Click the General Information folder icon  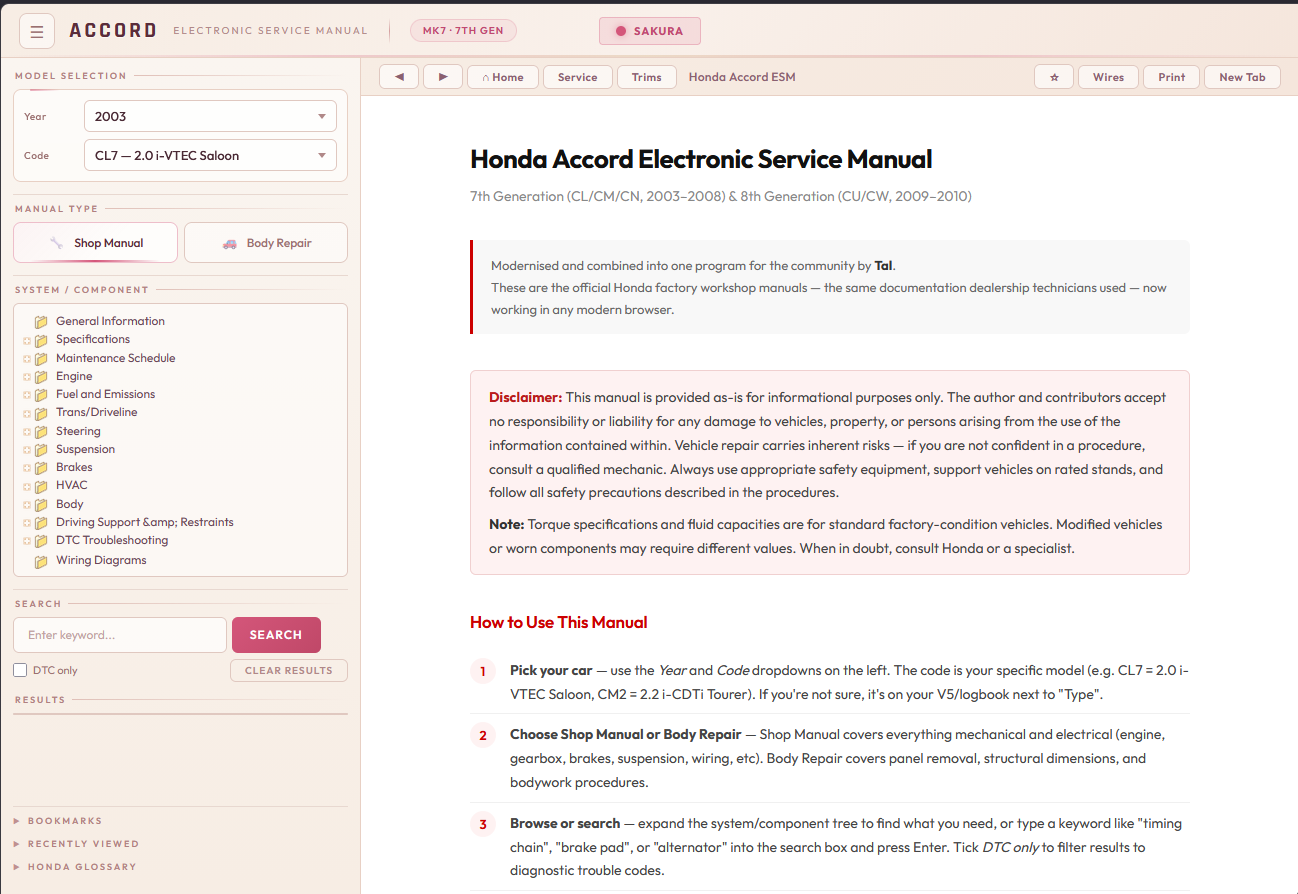pyautogui.click(x=41, y=322)
